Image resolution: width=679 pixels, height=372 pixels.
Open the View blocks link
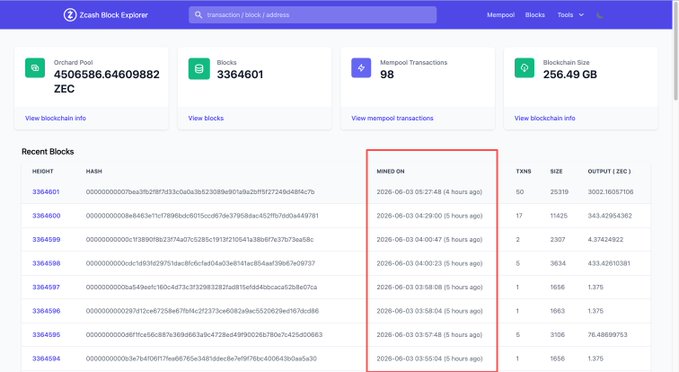coord(206,118)
